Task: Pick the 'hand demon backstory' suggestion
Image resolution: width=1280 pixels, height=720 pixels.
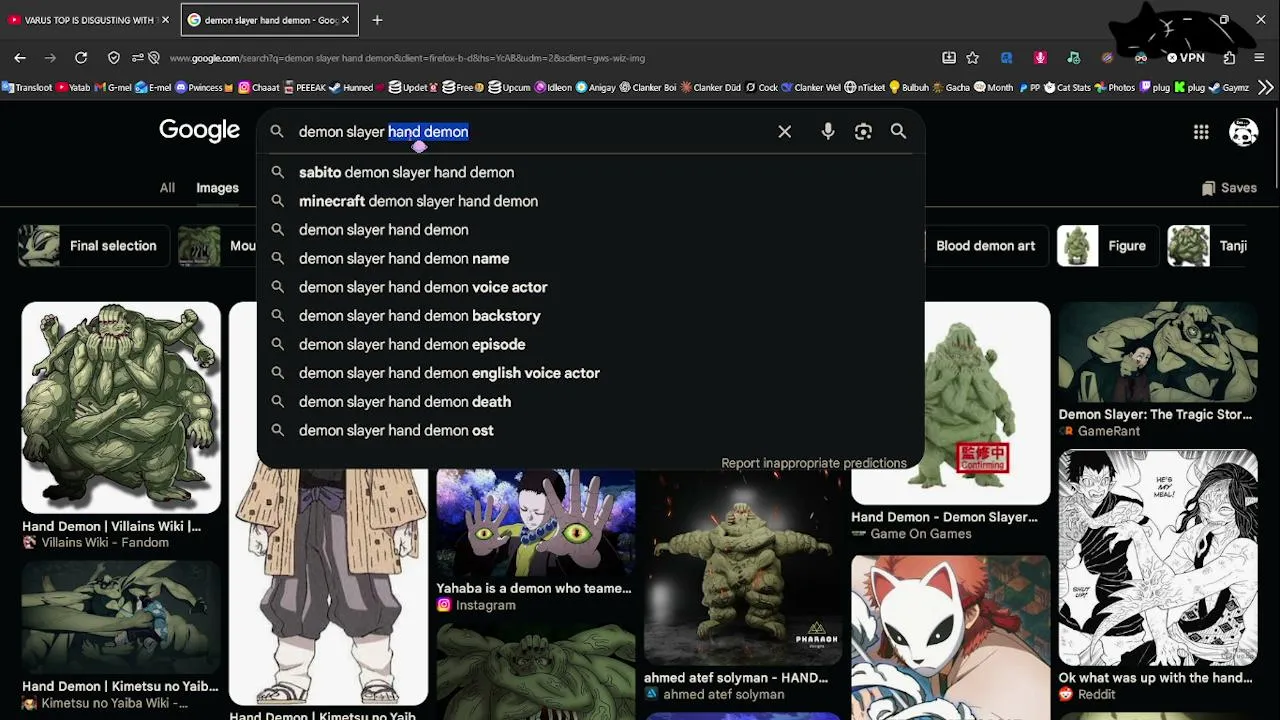Action: click(x=590, y=316)
